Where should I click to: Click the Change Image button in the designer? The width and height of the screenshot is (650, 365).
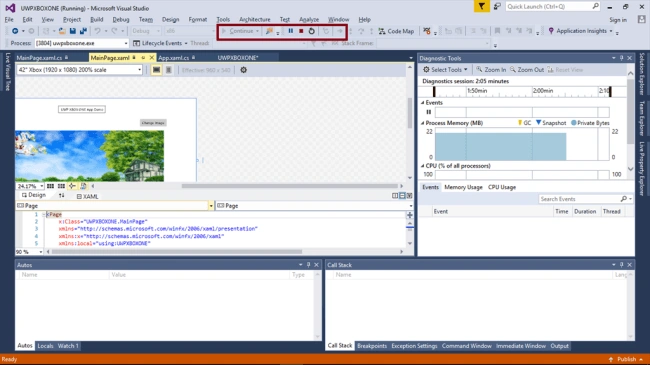tap(153, 123)
